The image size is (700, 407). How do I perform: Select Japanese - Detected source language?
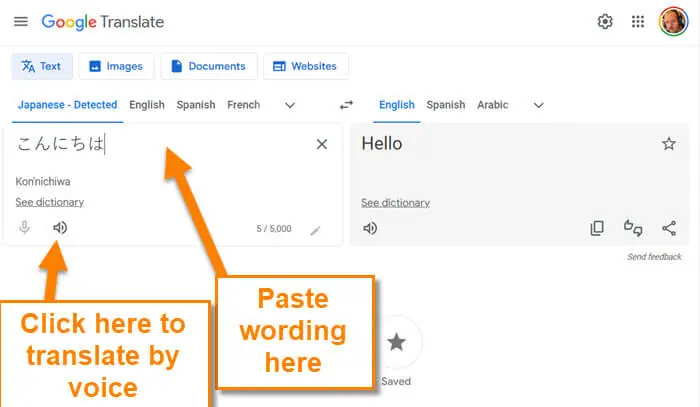pyautogui.click(x=67, y=105)
